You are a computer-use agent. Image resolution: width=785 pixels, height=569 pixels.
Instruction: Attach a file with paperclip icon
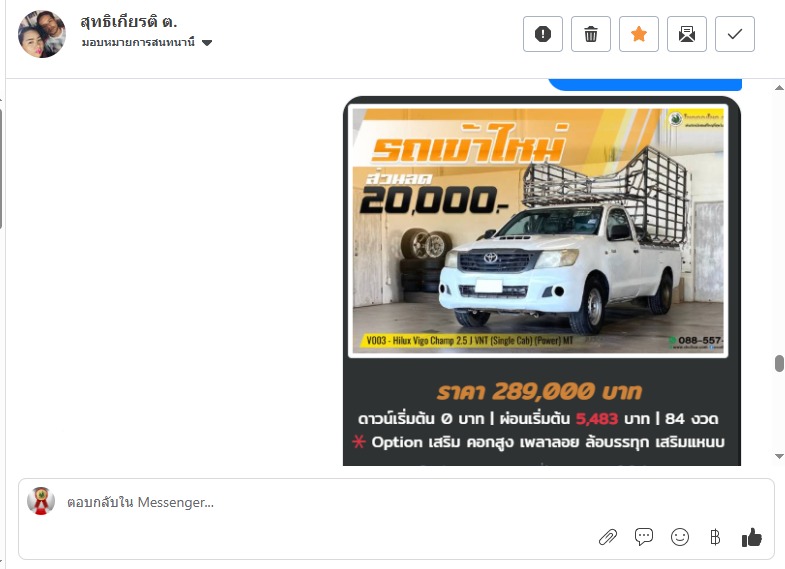pos(608,537)
